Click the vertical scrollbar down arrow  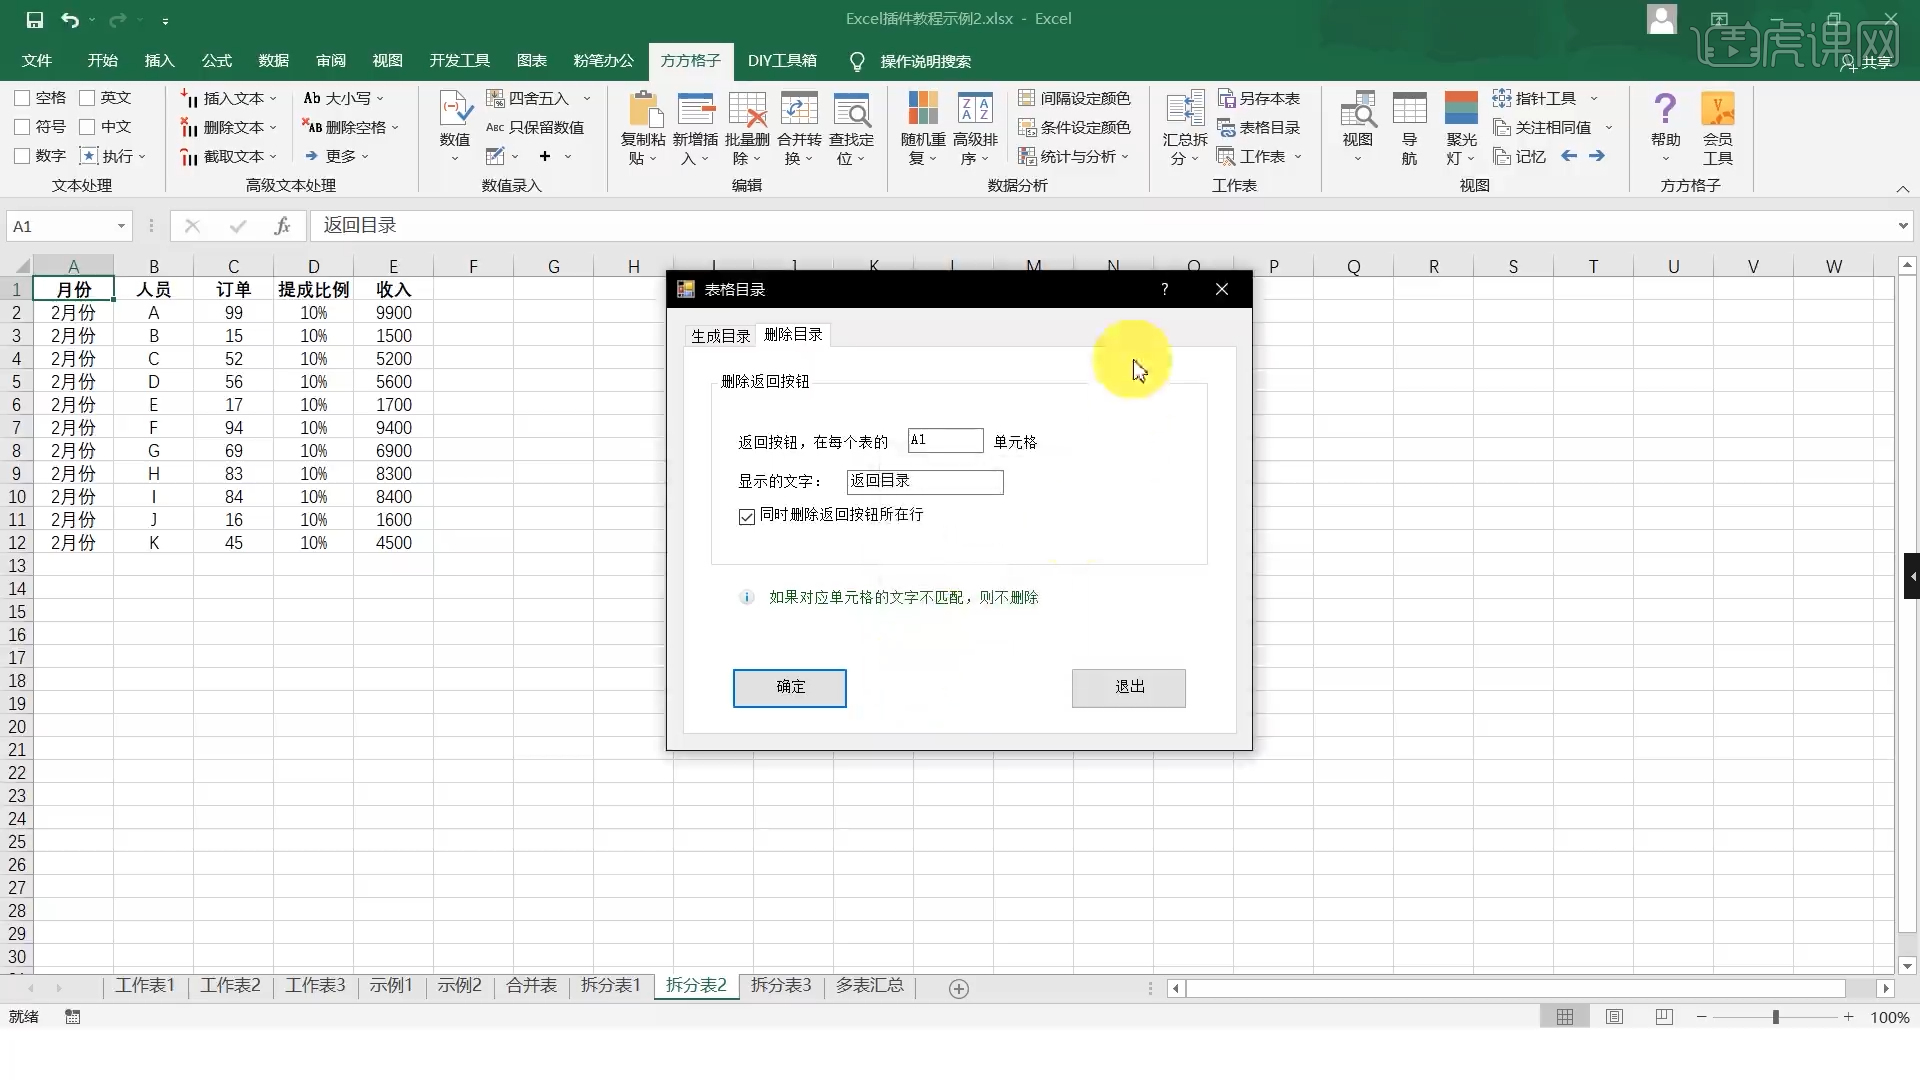pos(1907,966)
